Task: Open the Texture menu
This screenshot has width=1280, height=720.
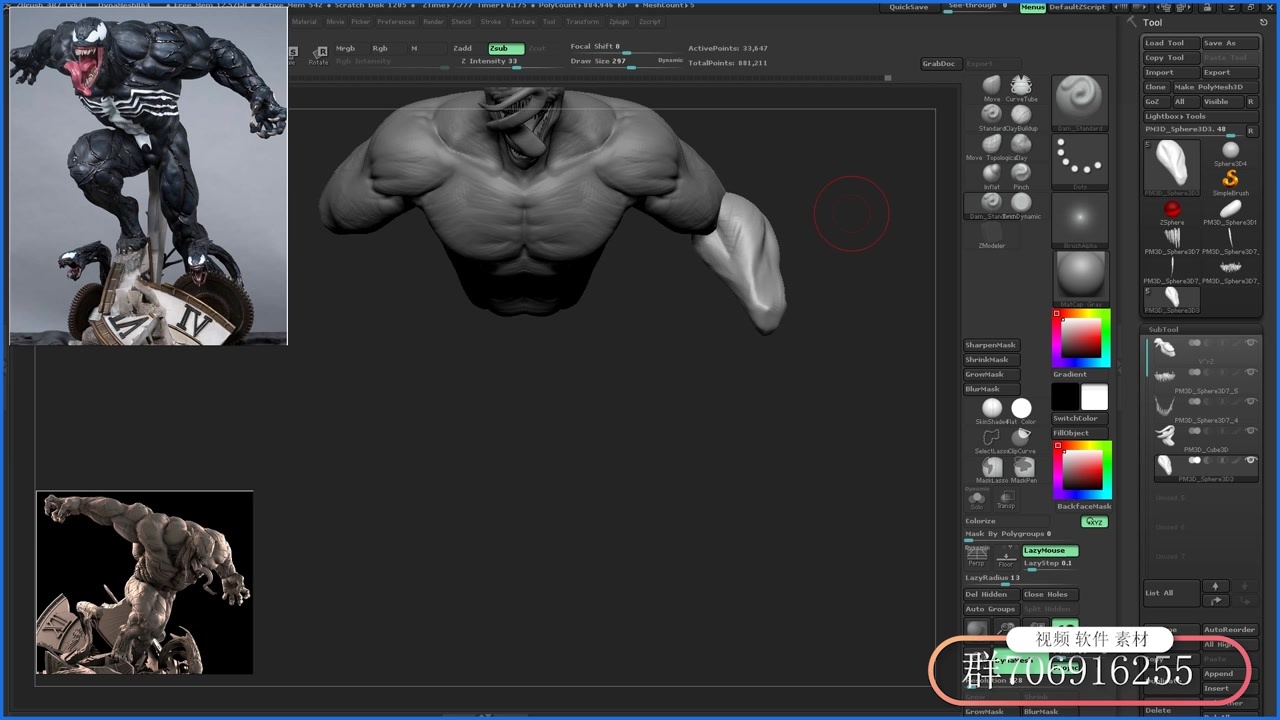Action: pos(522,21)
